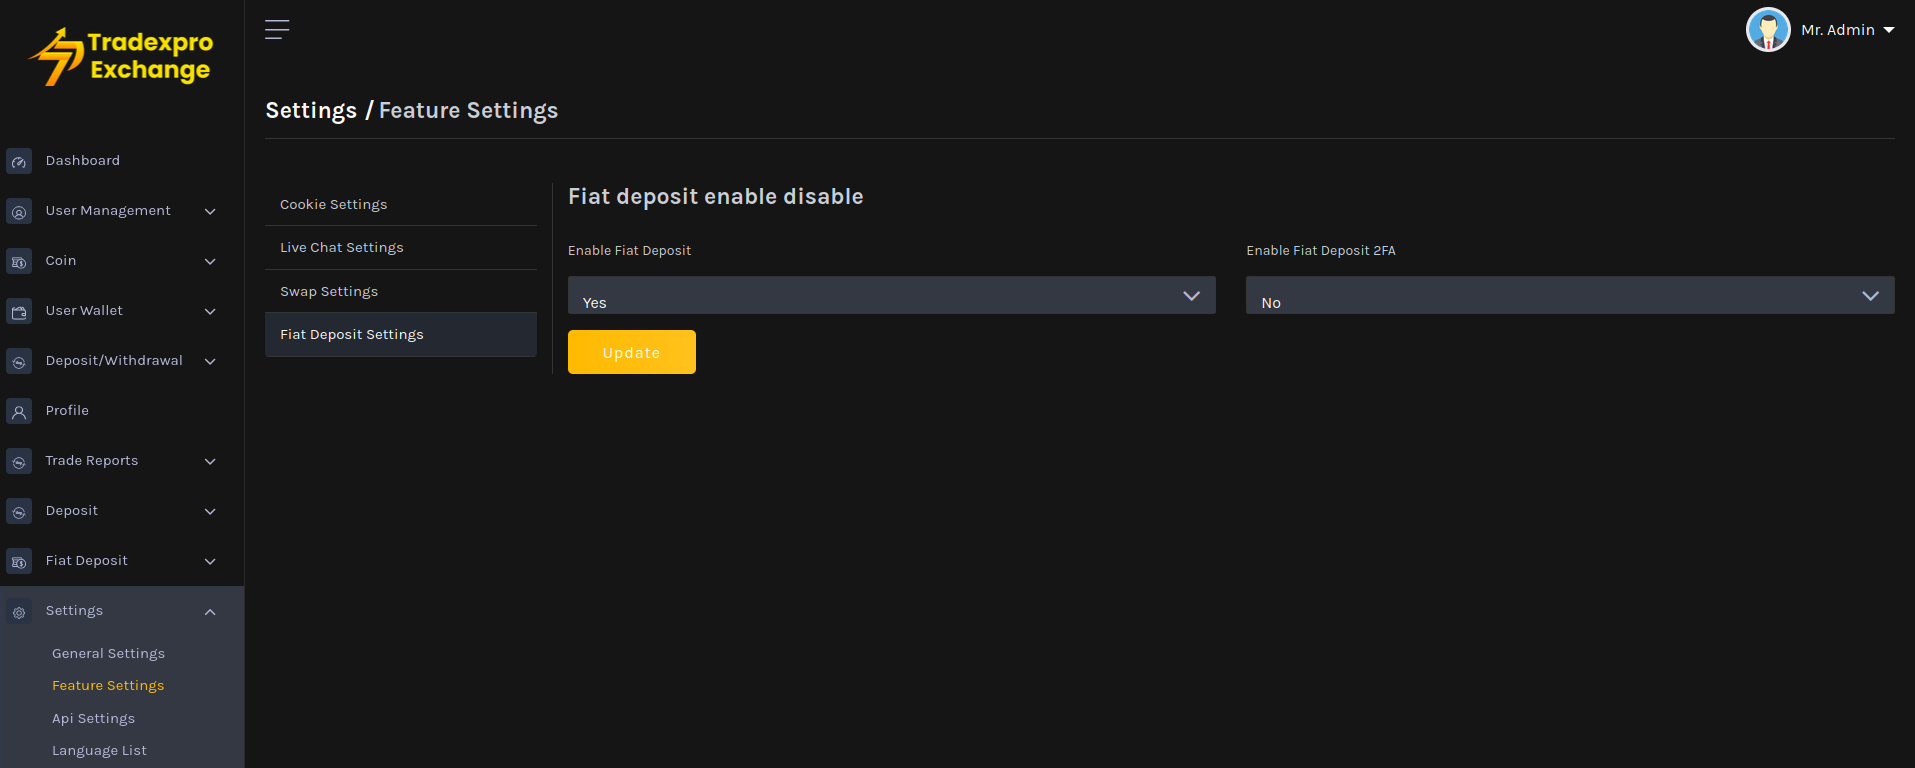The height and width of the screenshot is (768, 1915).
Task: Expand the Coin menu chevron
Action: [210, 262]
